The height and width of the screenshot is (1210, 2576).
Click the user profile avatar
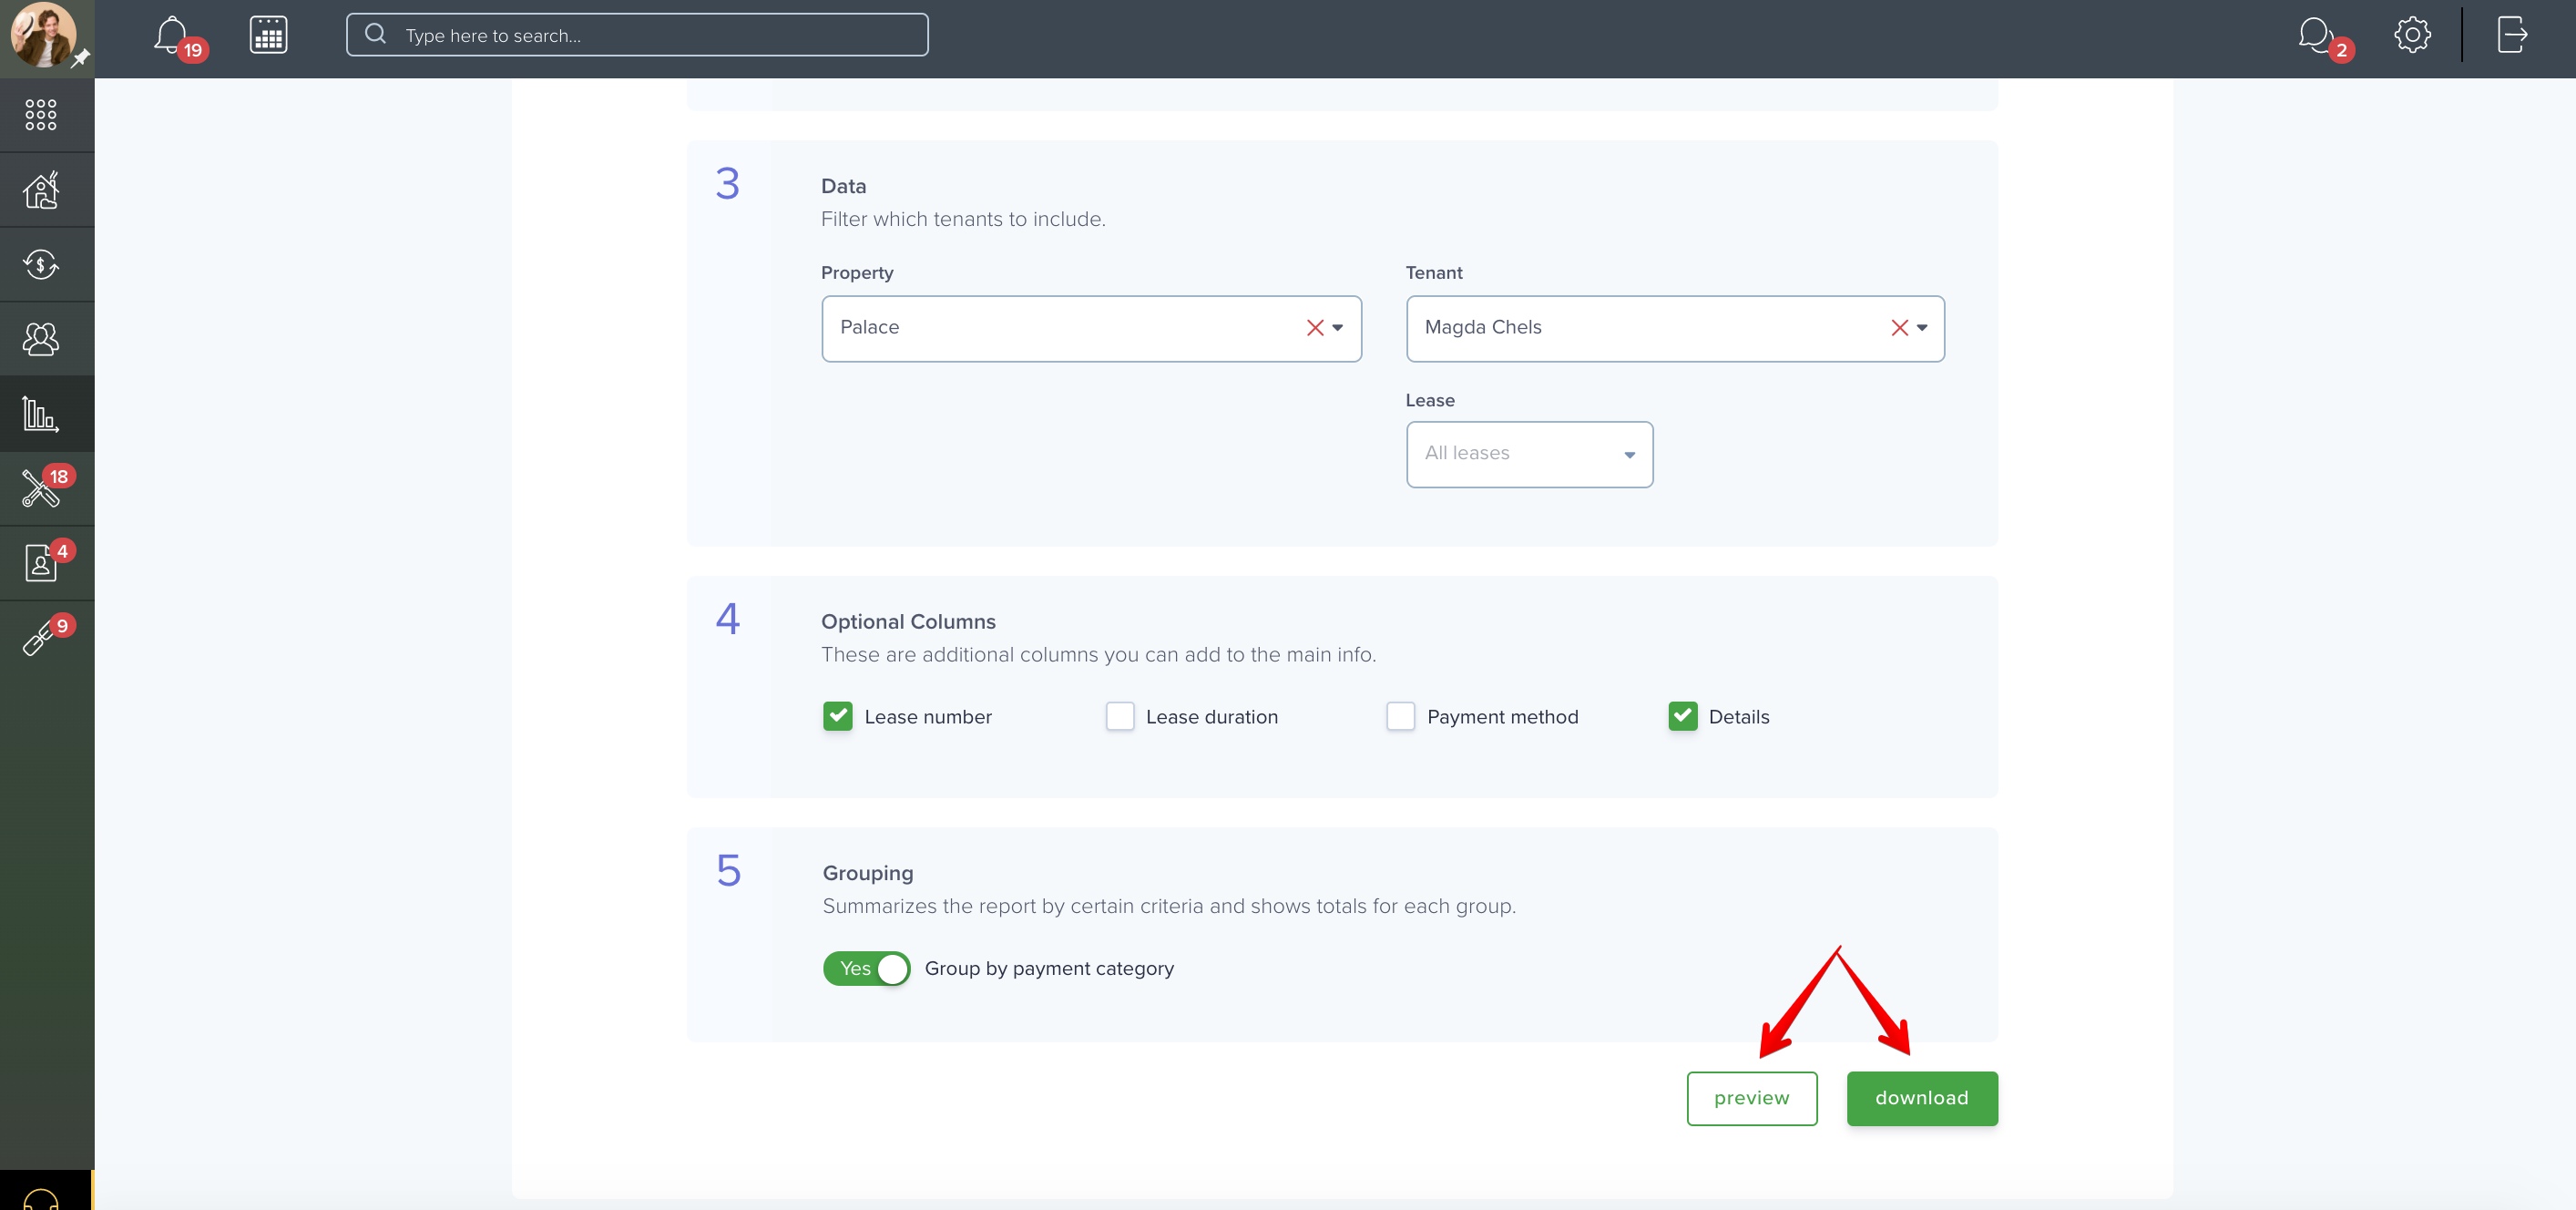click(x=42, y=34)
